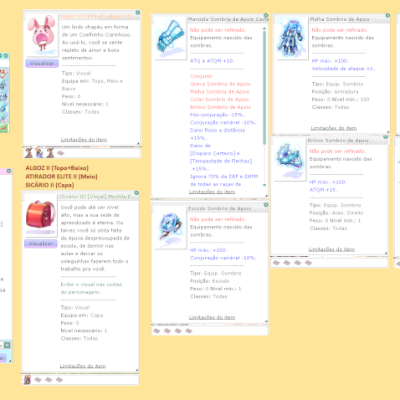Click Visualizar in the Sicário II backpack window

point(41,244)
